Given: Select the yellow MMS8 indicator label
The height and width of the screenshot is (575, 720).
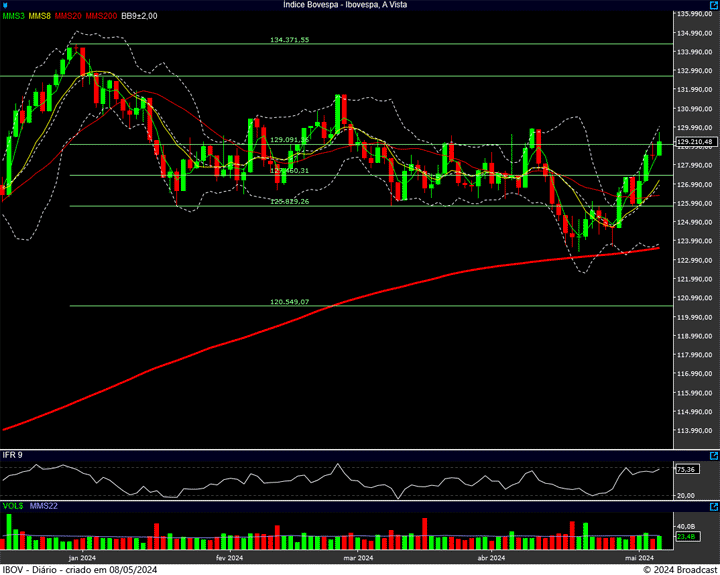Looking at the screenshot, I should point(40,16).
